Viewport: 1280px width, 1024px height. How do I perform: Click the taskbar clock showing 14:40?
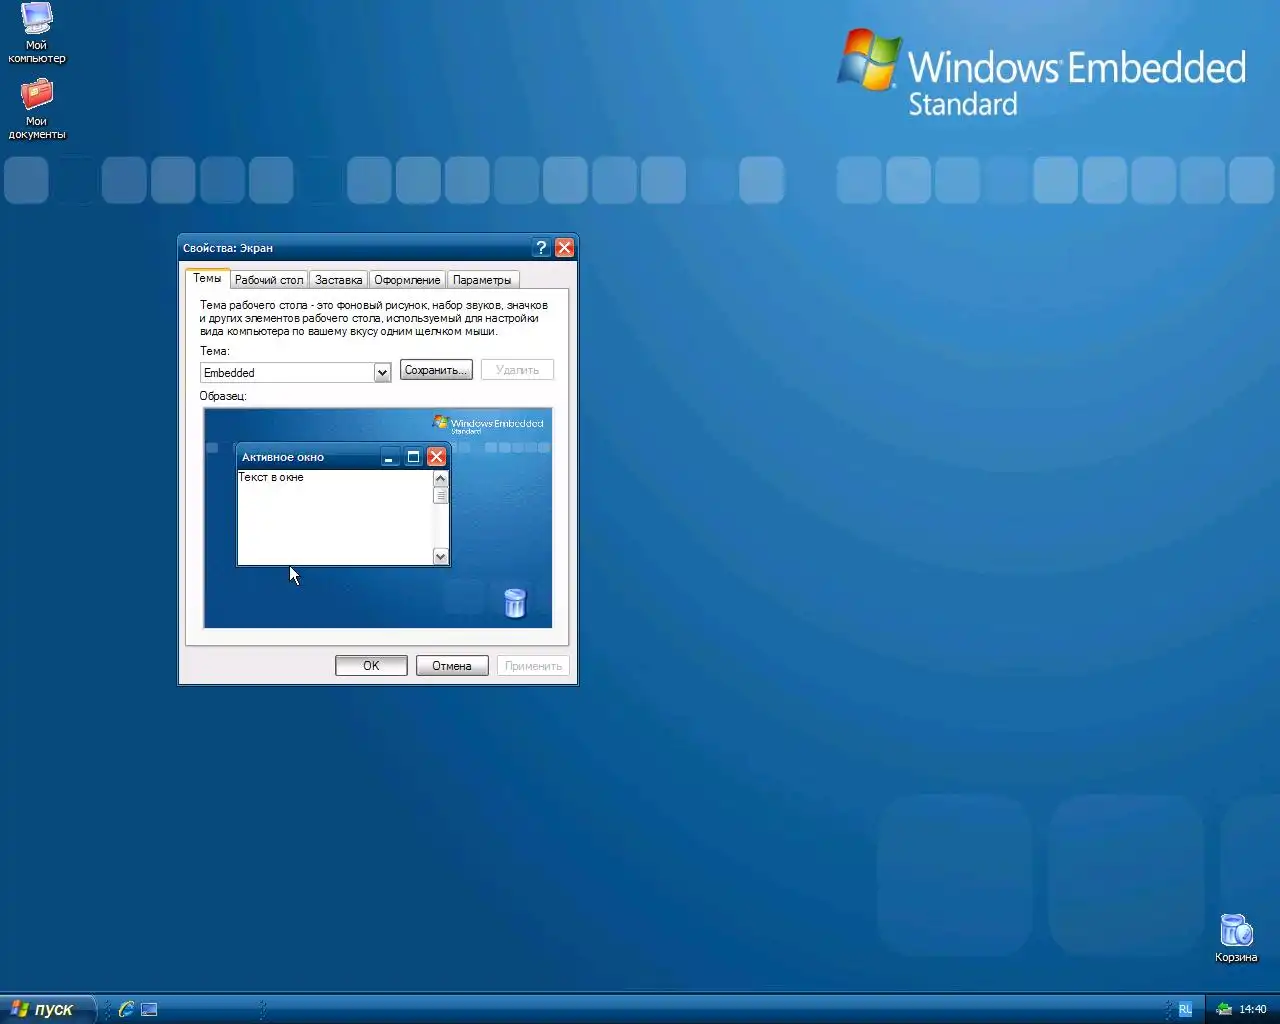tap(1253, 1009)
